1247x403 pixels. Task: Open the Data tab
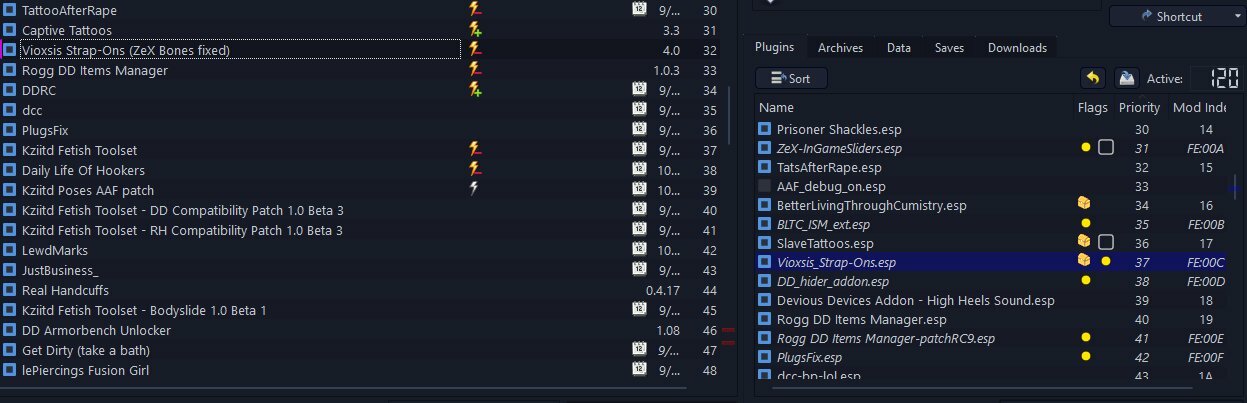[x=898, y=47]
